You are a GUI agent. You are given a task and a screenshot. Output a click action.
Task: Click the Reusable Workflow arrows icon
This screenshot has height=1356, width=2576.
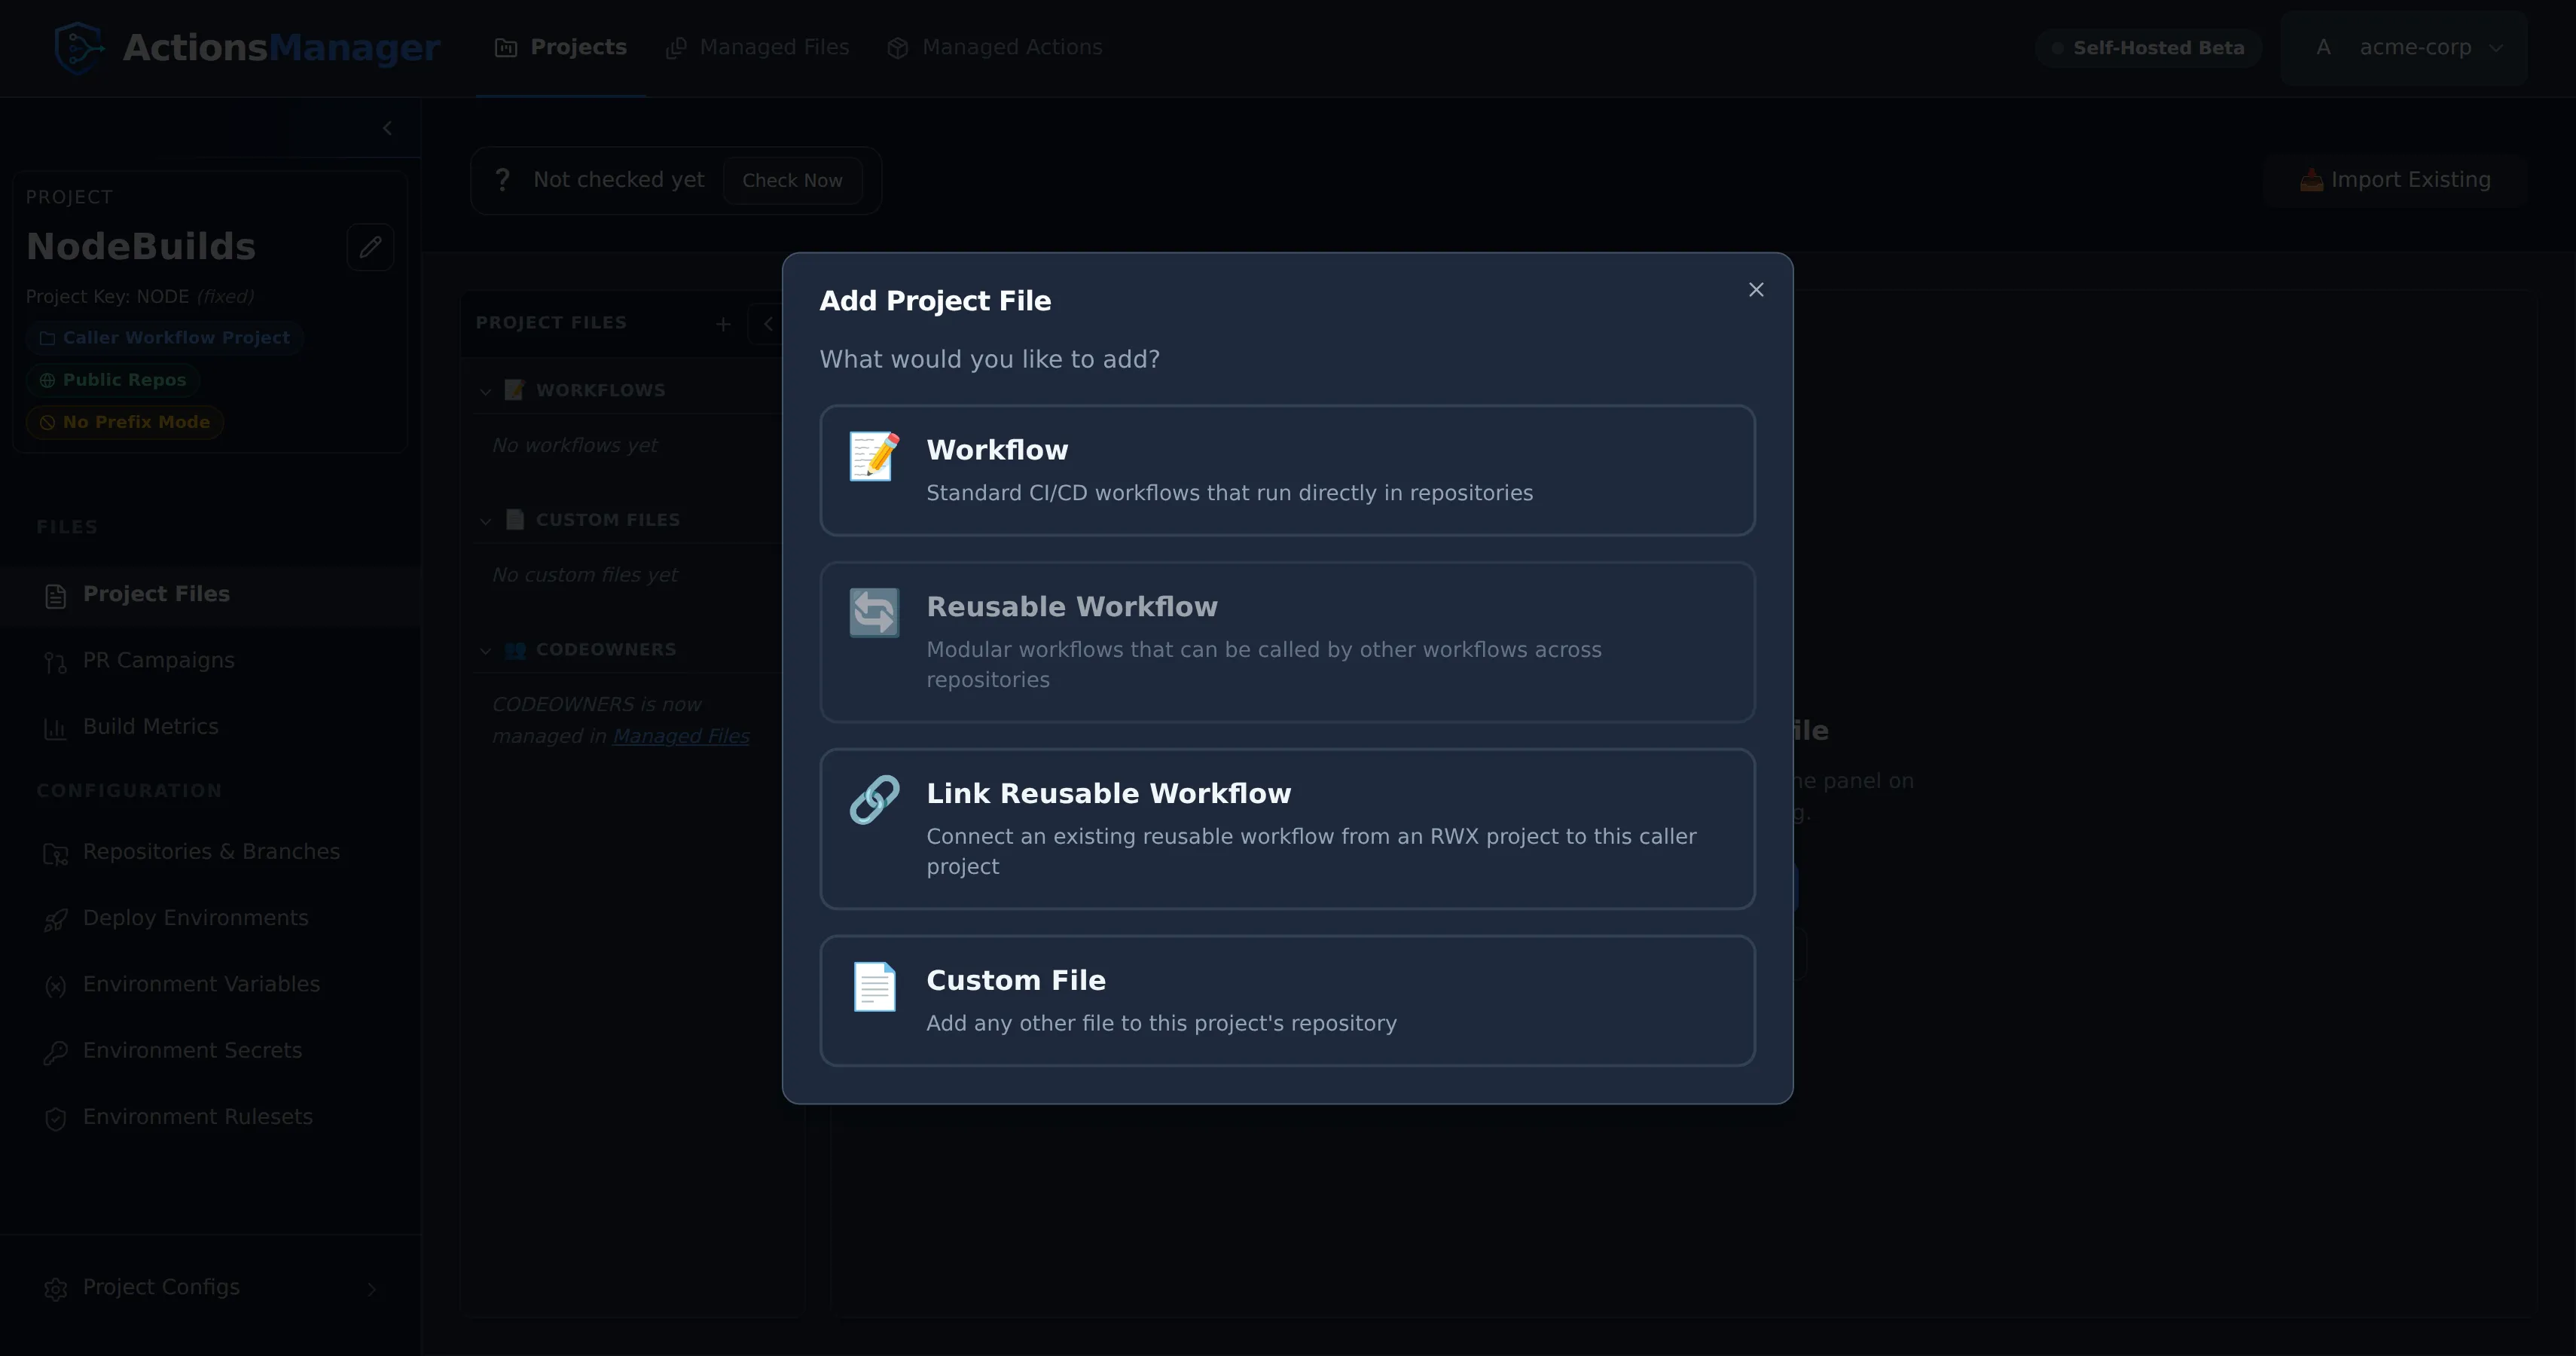pyautogui.click(x=874, y=613)
